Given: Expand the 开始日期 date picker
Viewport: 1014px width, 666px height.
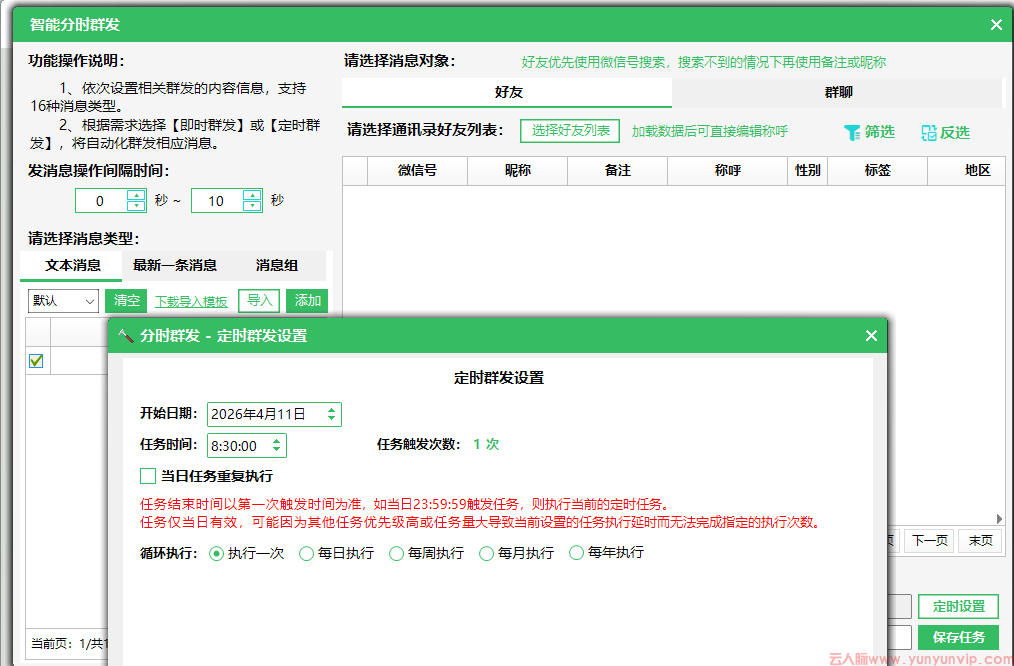Looking at the screenshot, I should point(332,414).
